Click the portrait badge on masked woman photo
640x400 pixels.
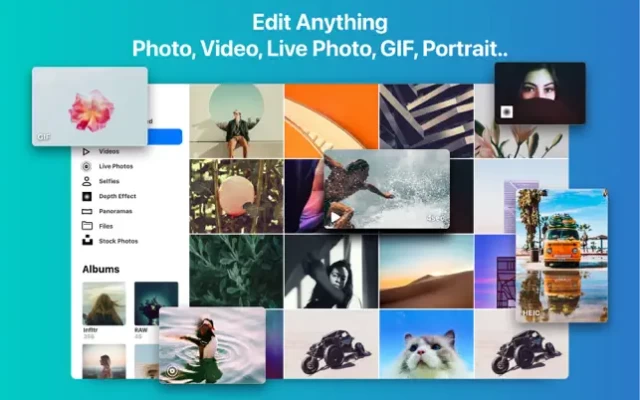[507, 111]
